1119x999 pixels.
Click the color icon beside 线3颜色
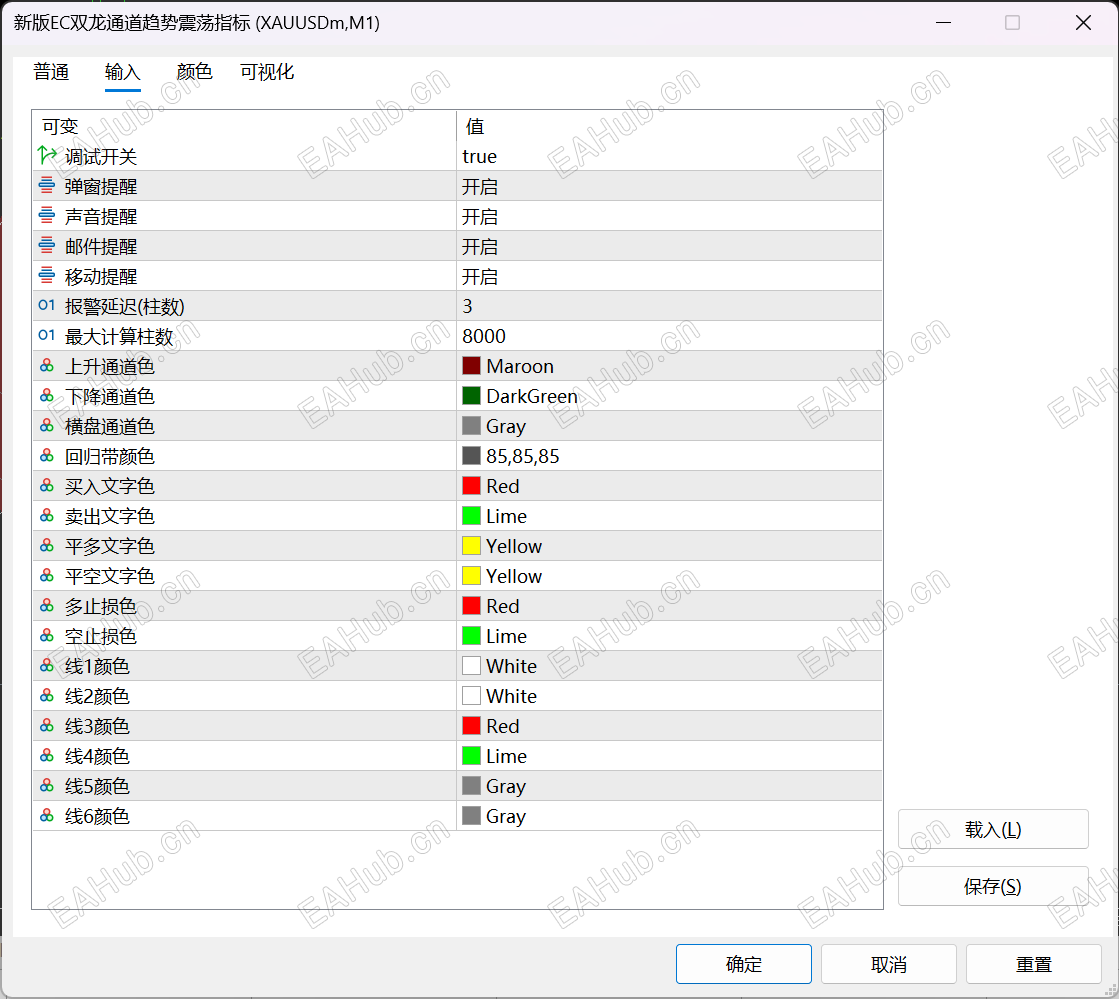click(46, 725)
